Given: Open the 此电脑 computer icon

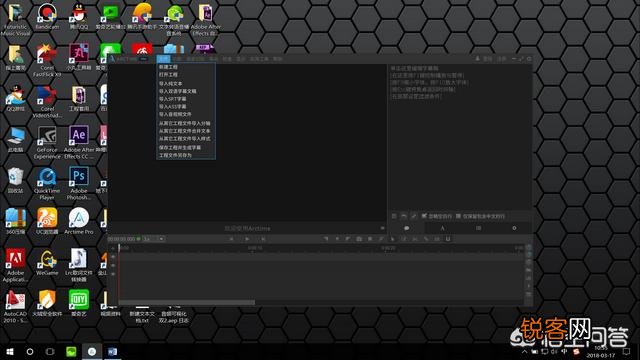Looking at the screenshot, I should click(x=16, y=139).
